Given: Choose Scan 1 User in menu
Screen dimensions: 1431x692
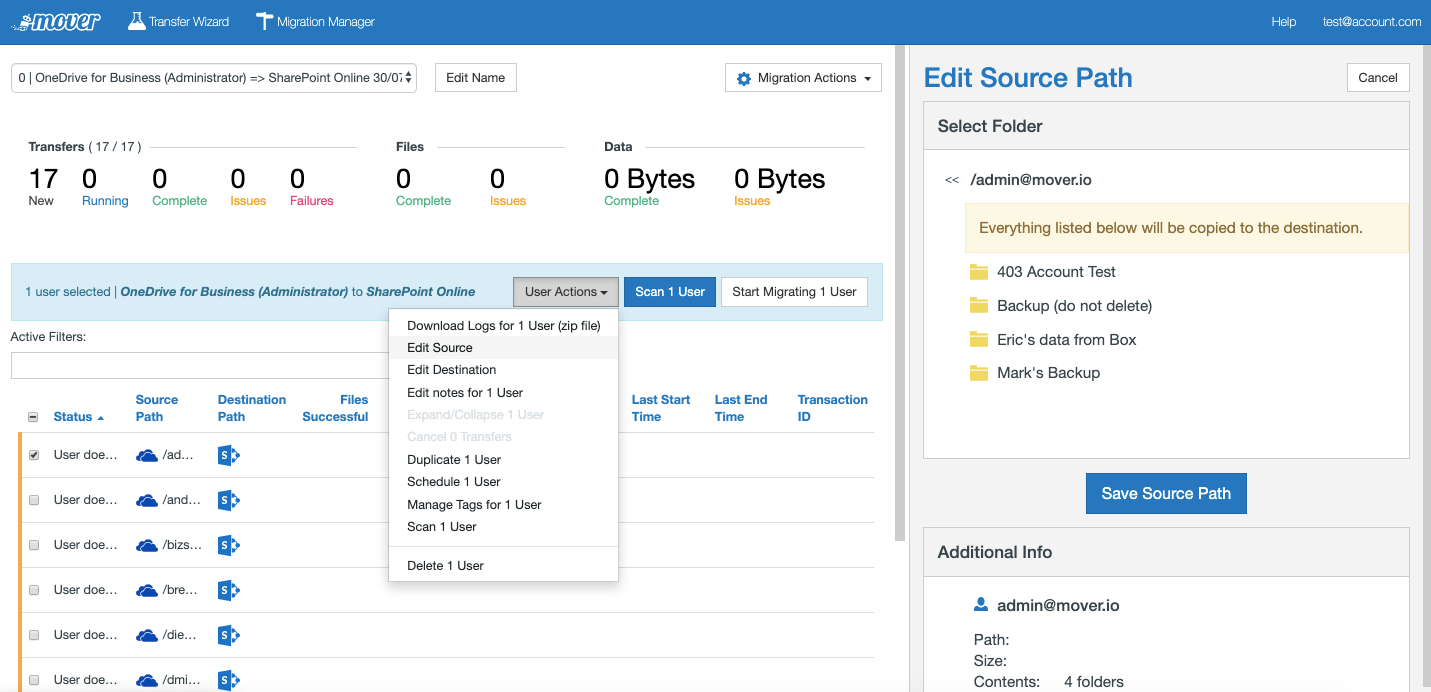Looking at the screenshot, I should coord(503,527).
